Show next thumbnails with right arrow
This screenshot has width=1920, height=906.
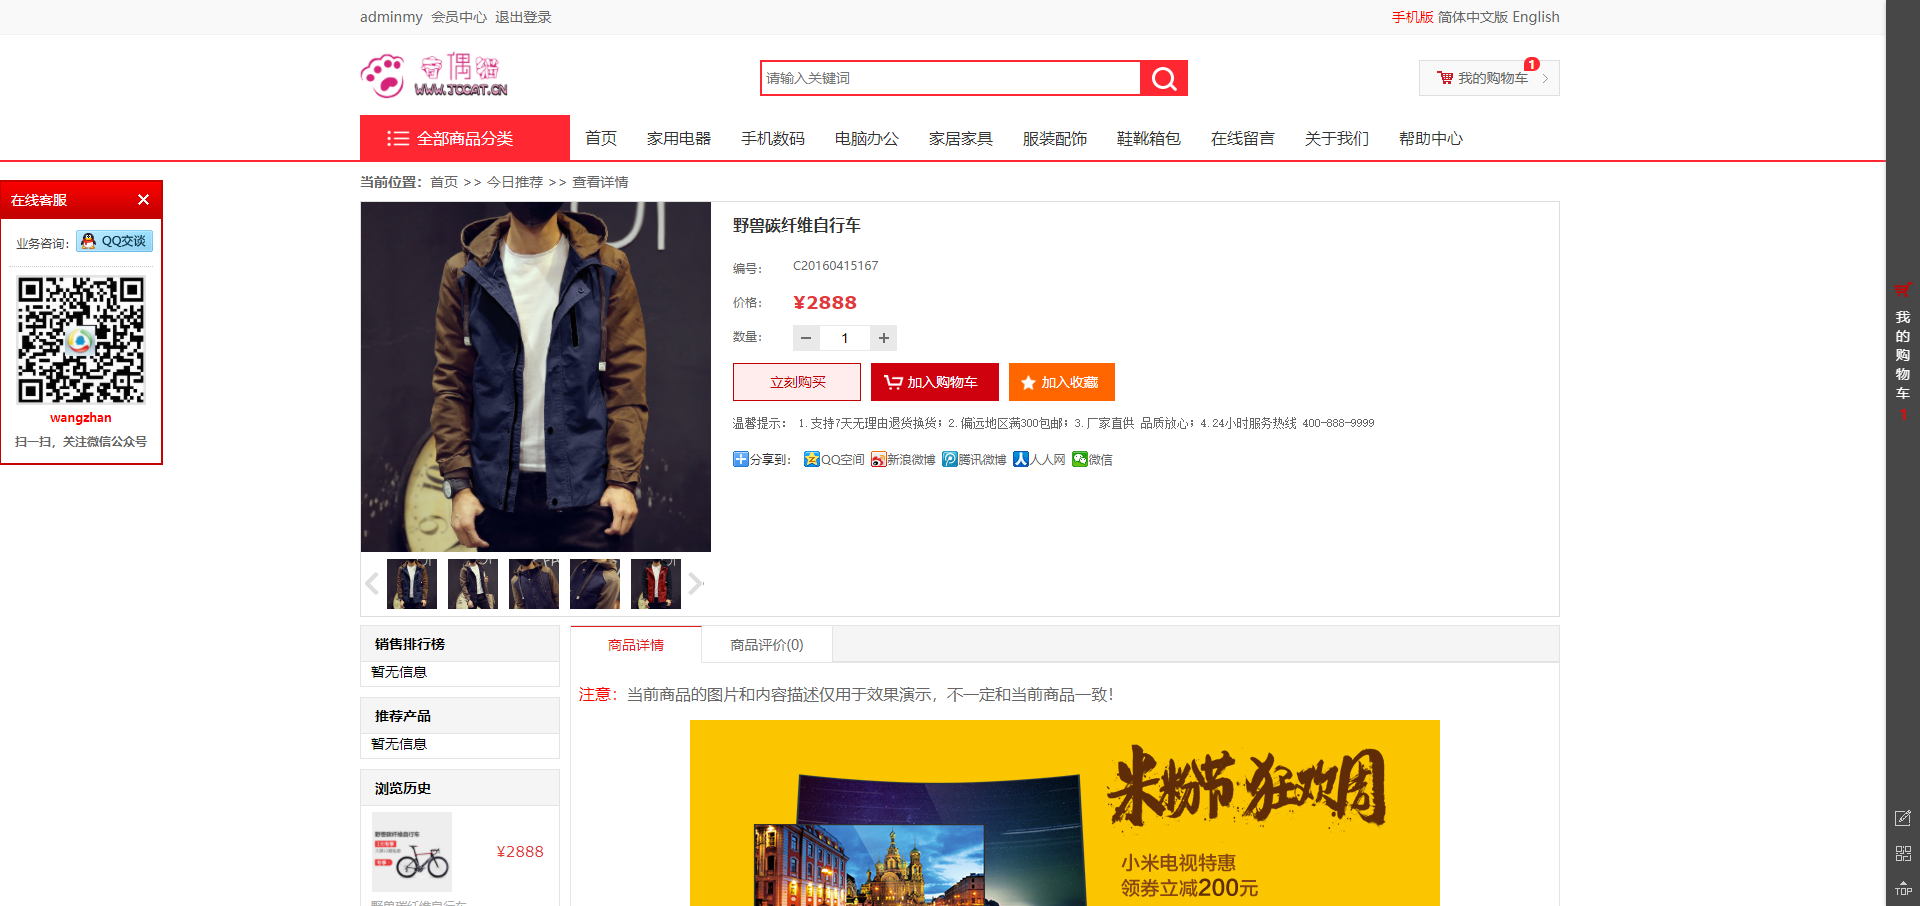pos(696,584)
